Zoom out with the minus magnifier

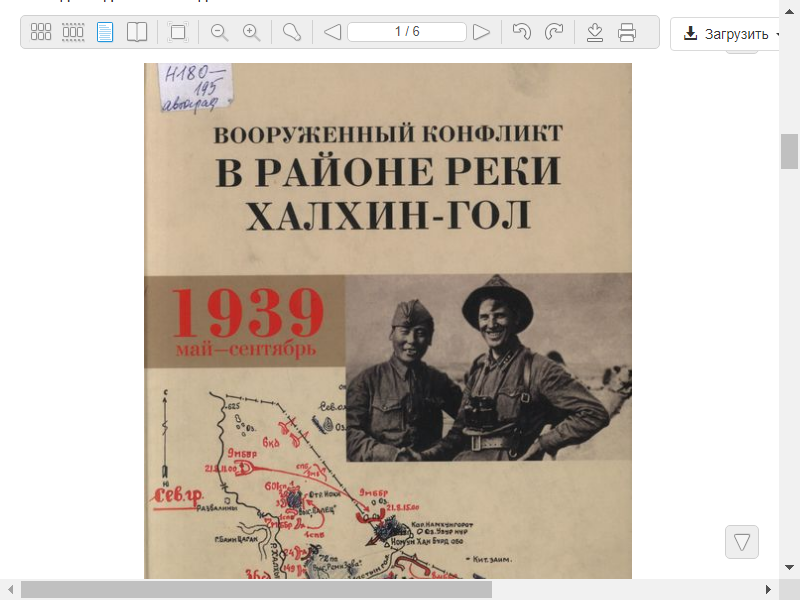219,32
